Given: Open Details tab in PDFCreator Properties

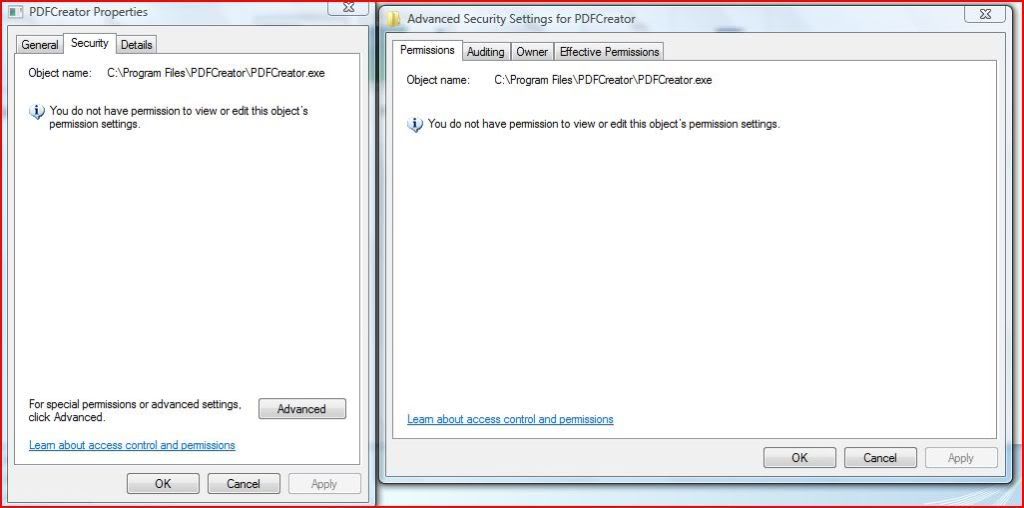Looking at the screenshot, I should coord(136,44).
